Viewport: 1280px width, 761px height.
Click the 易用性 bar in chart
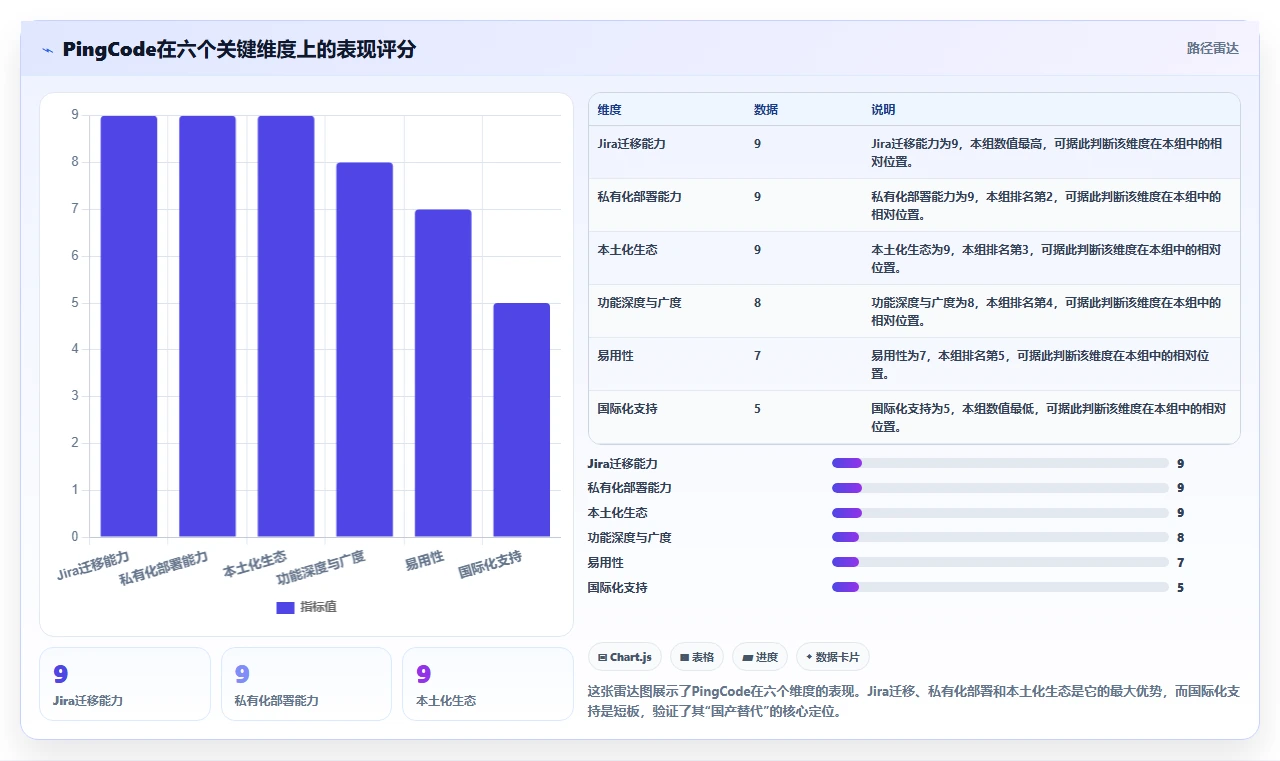coord(443,373)
